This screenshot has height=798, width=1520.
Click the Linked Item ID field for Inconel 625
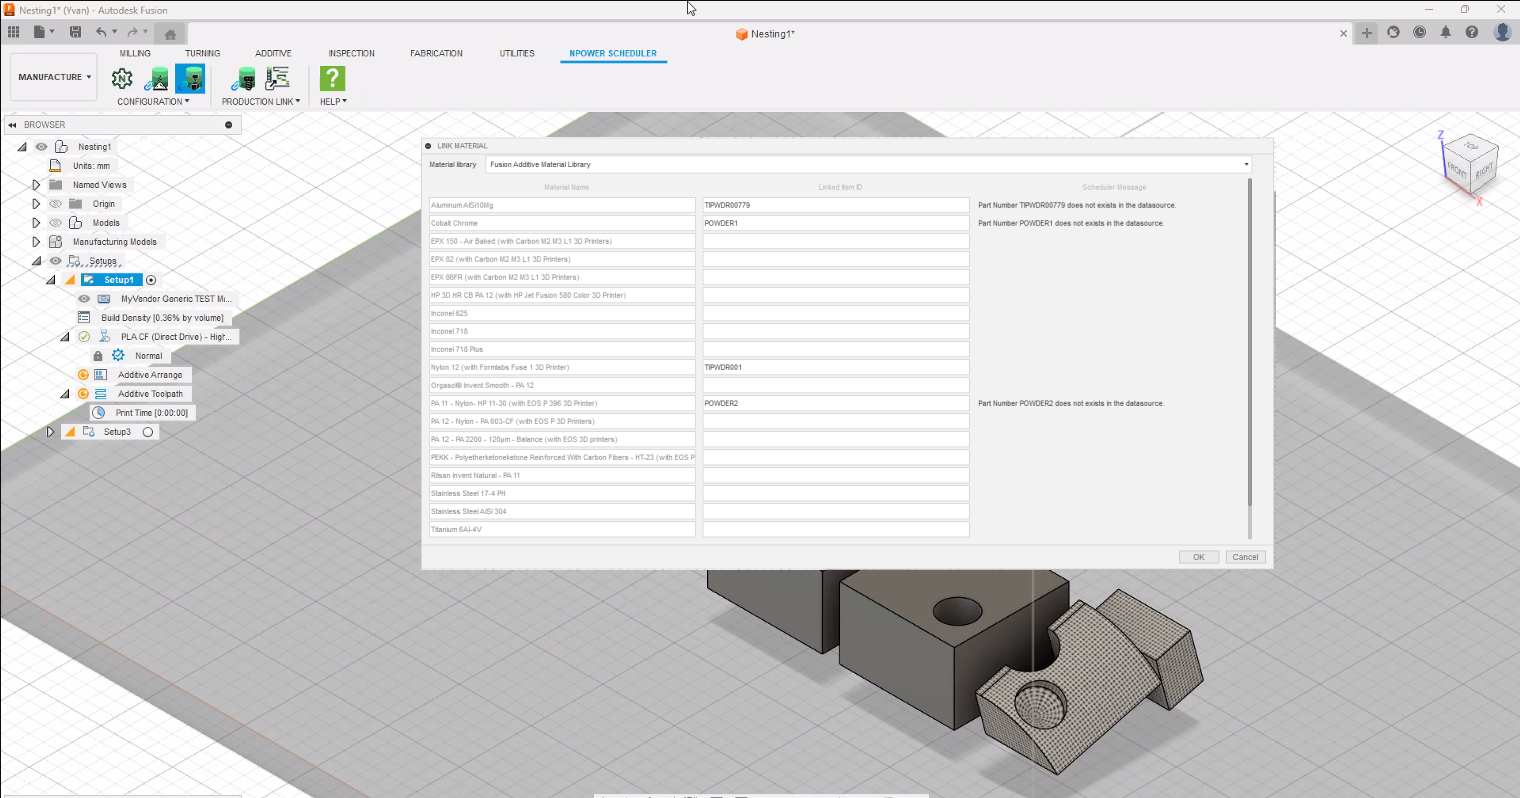(835, 313)
